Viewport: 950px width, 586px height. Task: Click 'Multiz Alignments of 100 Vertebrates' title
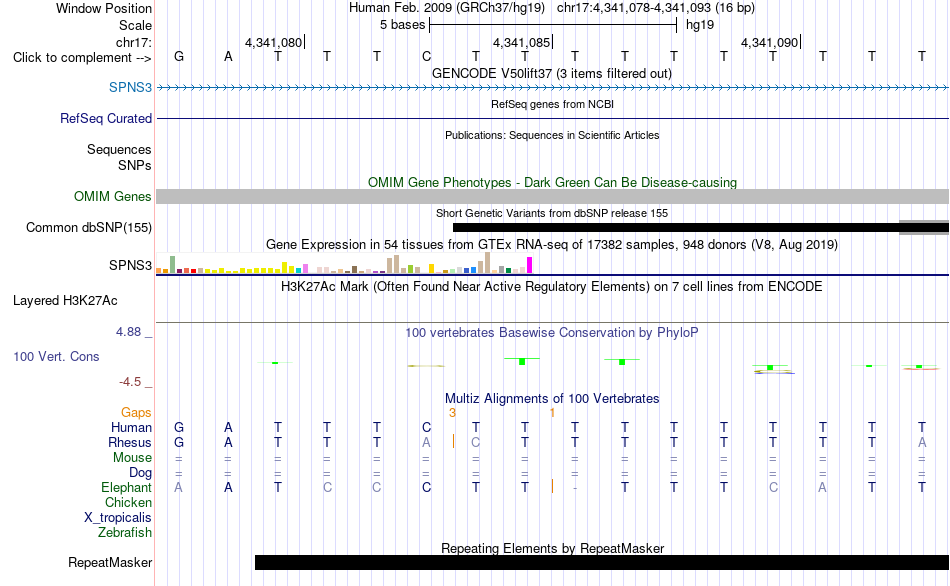click(552, 398)
